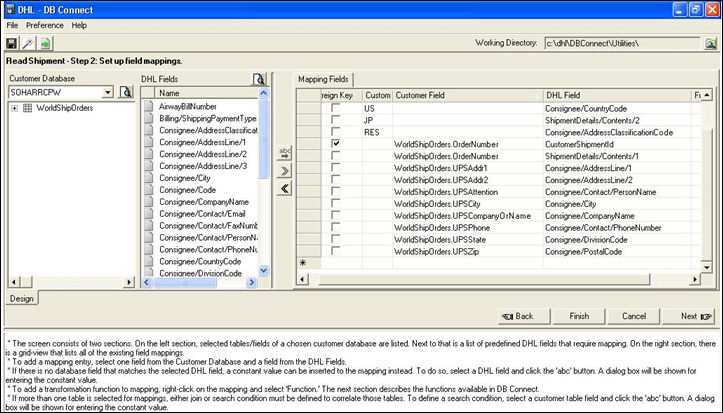Click the Finish button
723x413 pixels.
pyautogui.click(x=579, y=316)
